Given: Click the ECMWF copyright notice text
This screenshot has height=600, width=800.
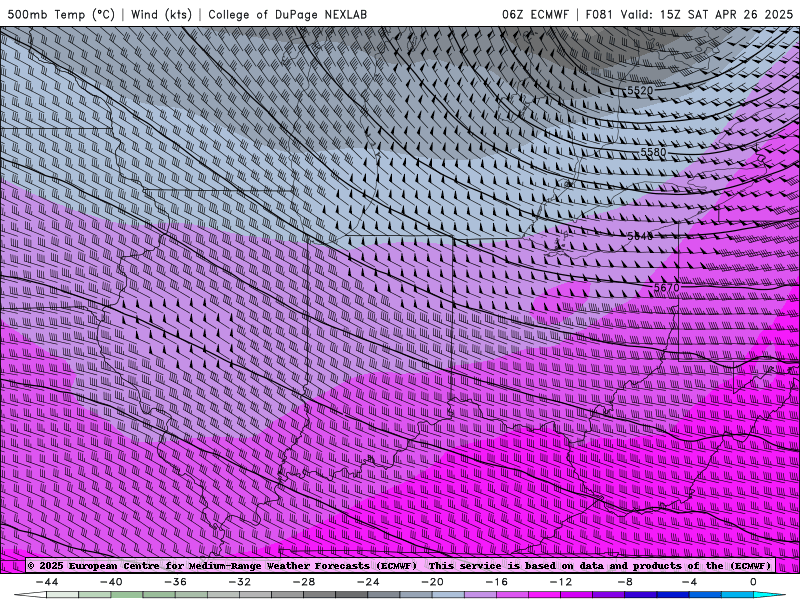Looking at the screenshot, I should [x=222, y=566].
